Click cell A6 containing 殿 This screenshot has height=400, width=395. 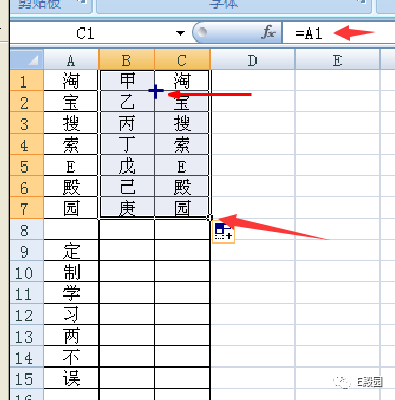point(71,186)
